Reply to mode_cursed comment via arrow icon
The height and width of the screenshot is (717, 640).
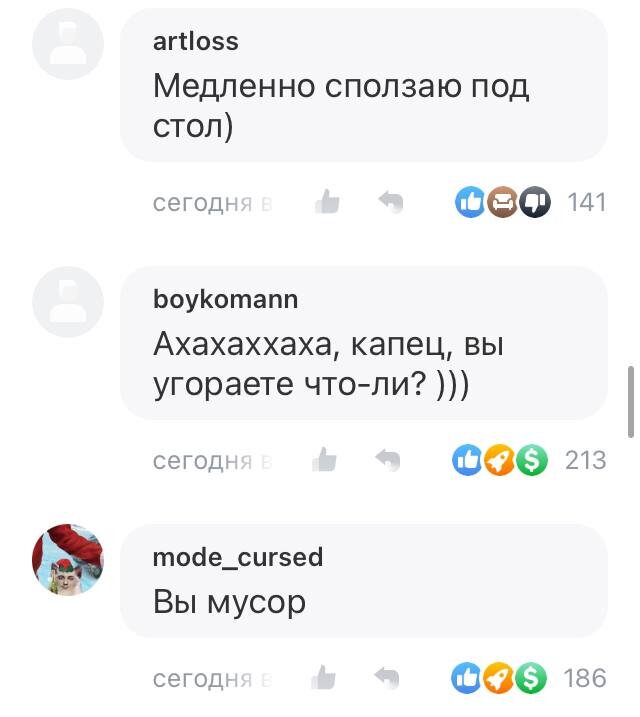(387, 678)
